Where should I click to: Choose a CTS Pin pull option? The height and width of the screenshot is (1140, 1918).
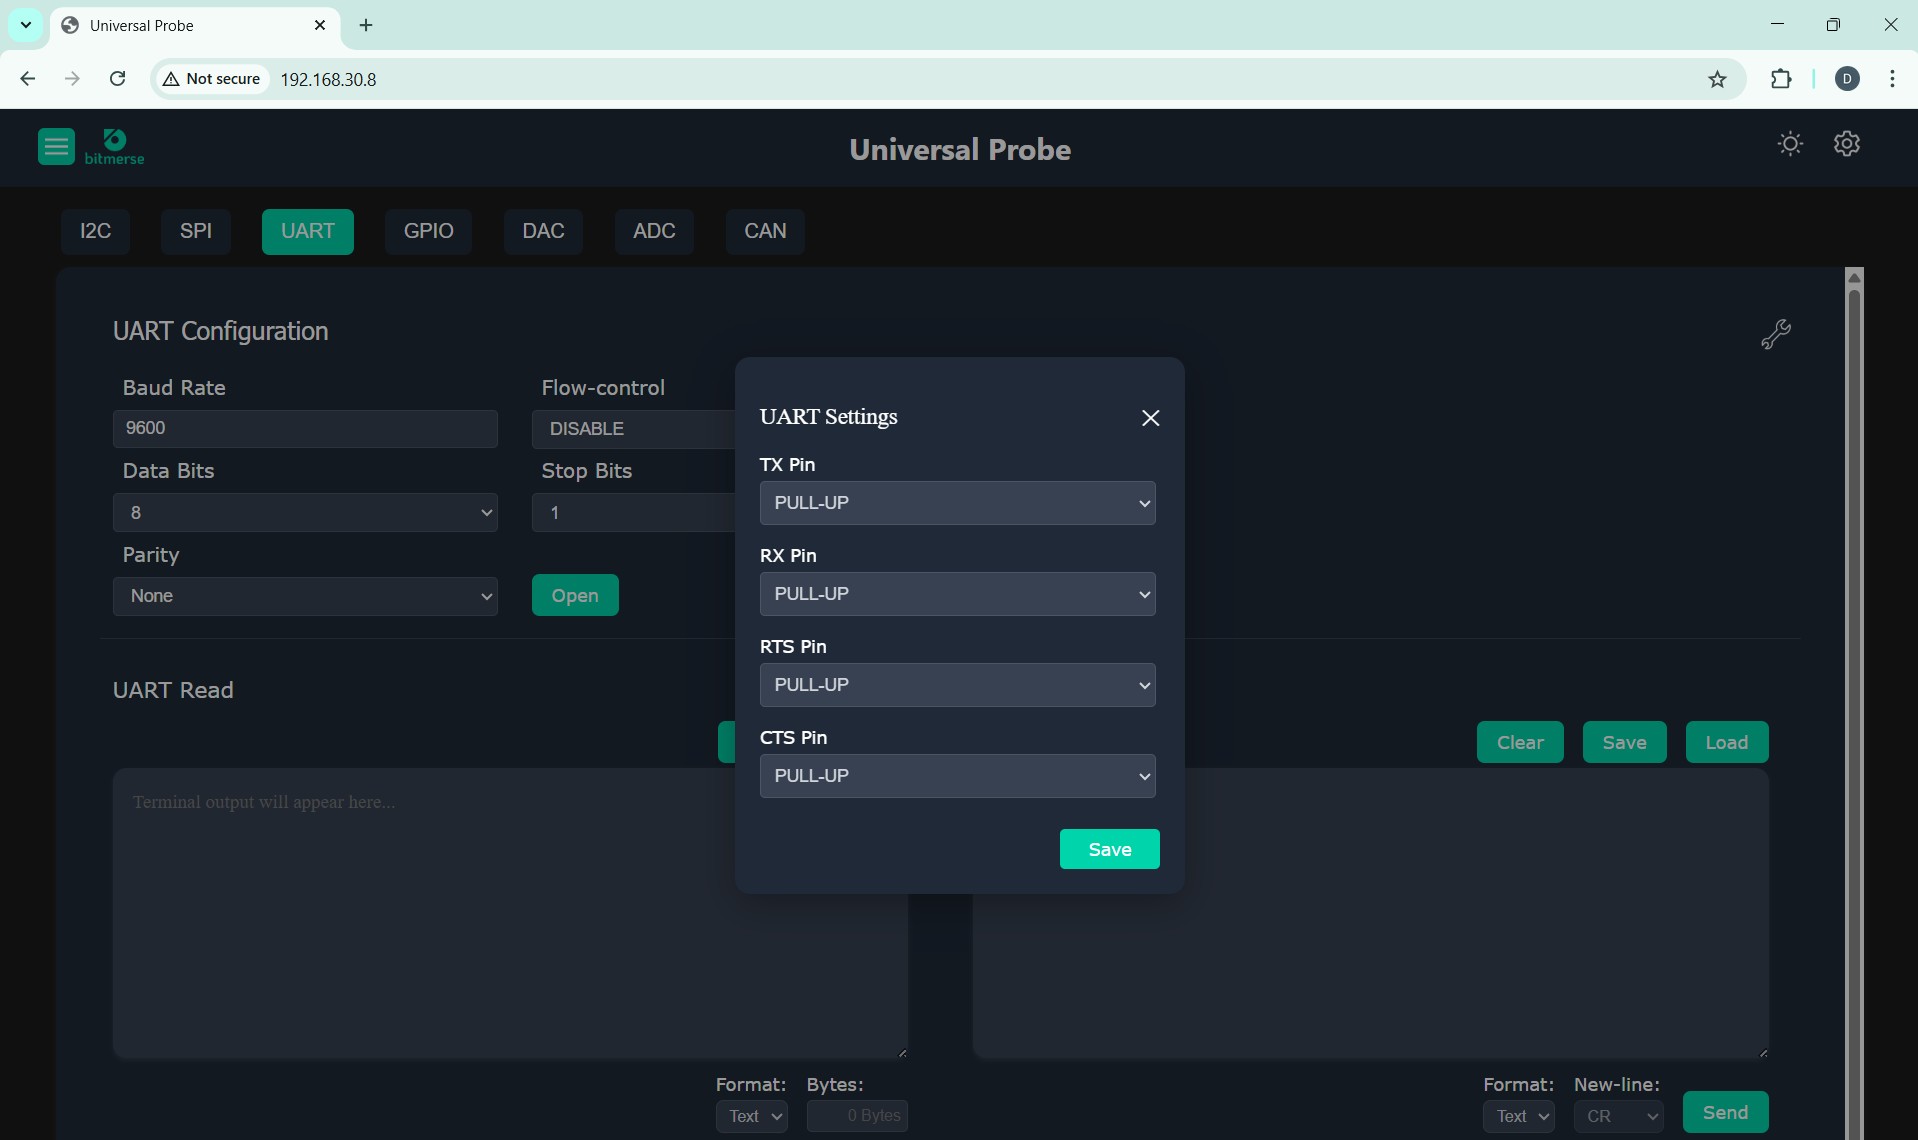click(957, 776)
